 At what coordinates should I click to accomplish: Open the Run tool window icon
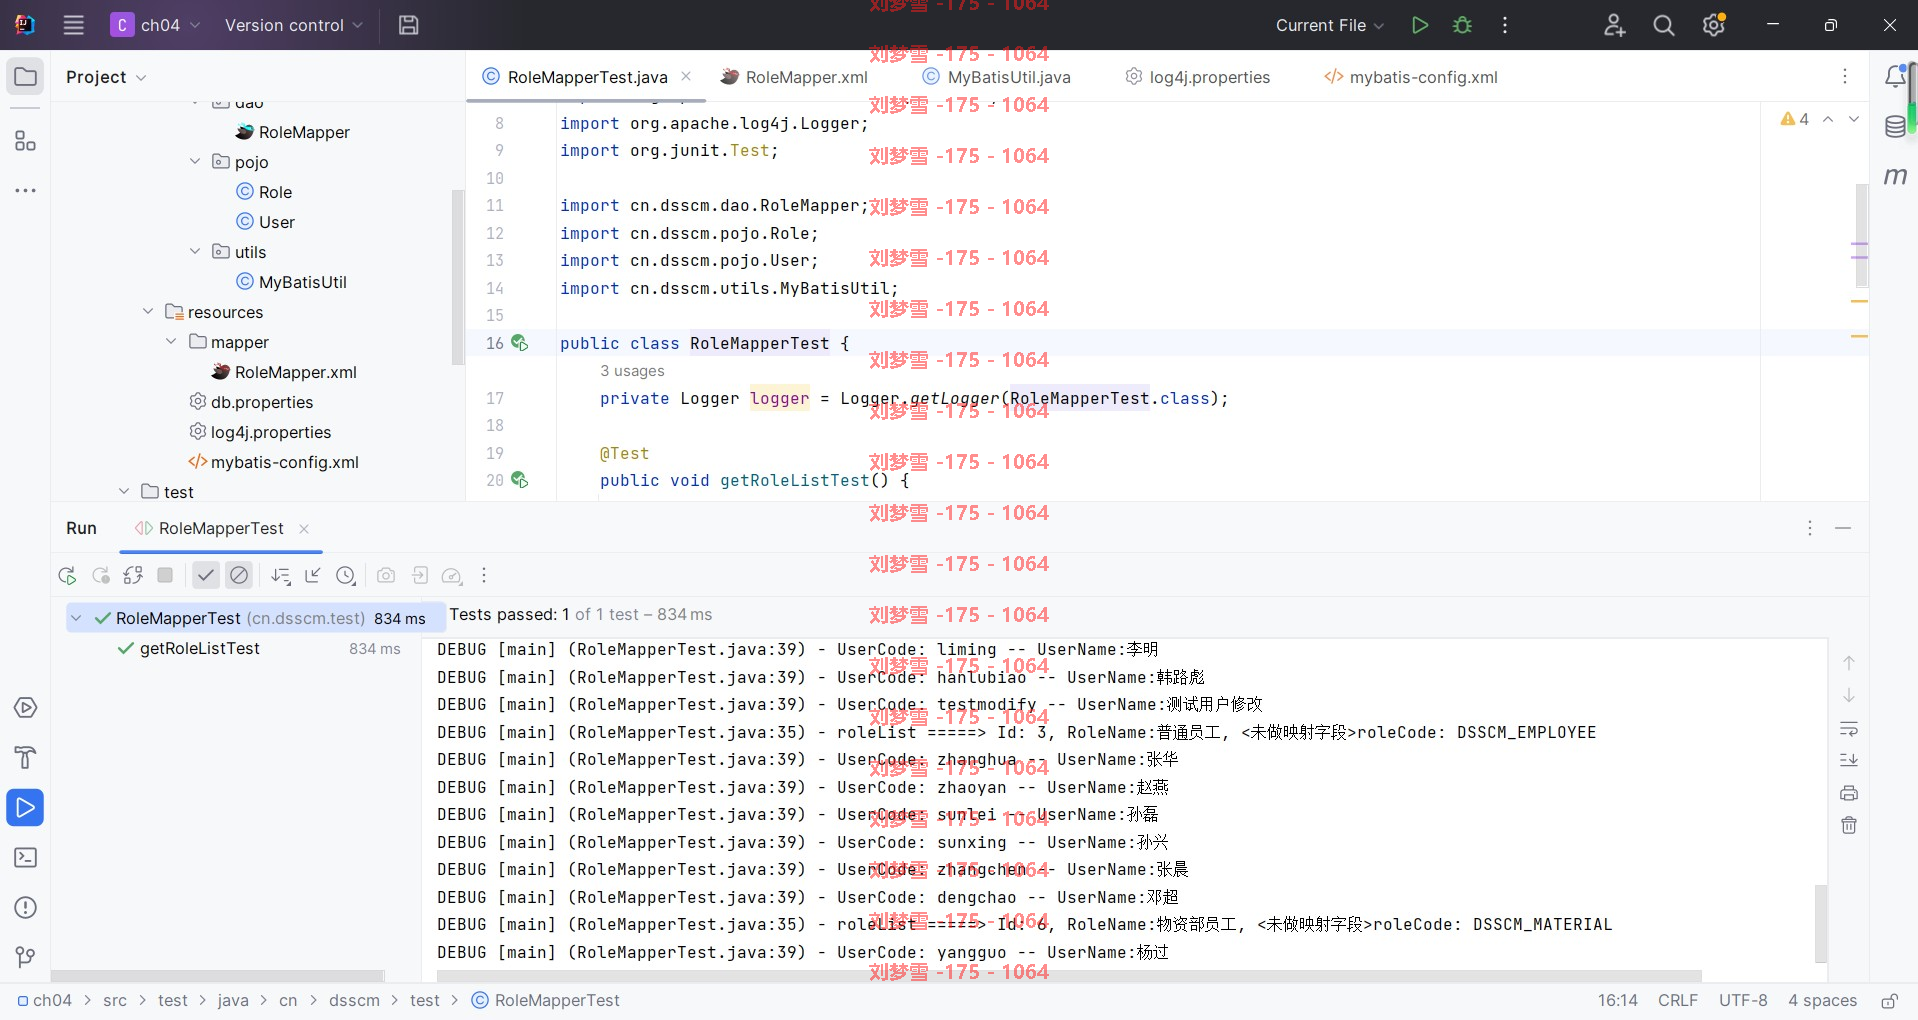click(26, 808)
